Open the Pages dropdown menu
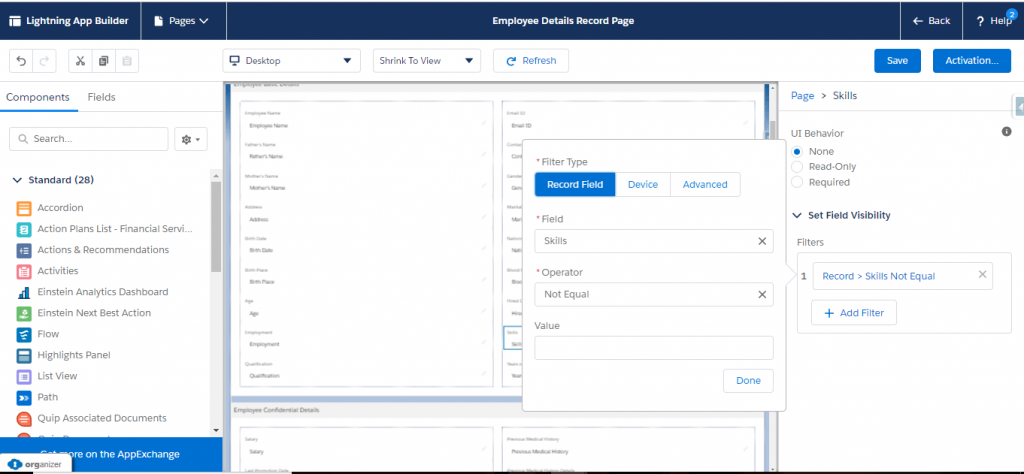Viewport: 1024px width, 474px height. click(181, 21)
